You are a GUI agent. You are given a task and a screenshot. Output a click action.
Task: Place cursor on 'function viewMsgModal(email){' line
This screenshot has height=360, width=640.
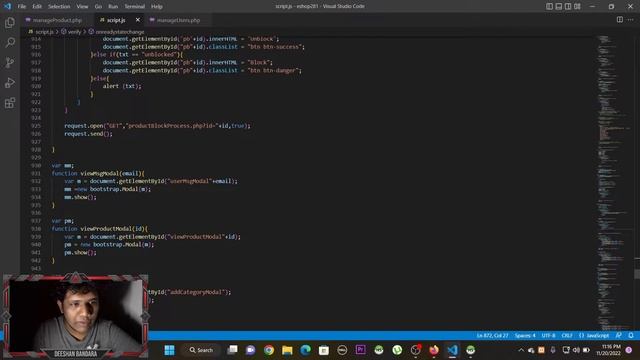(98, 173)
